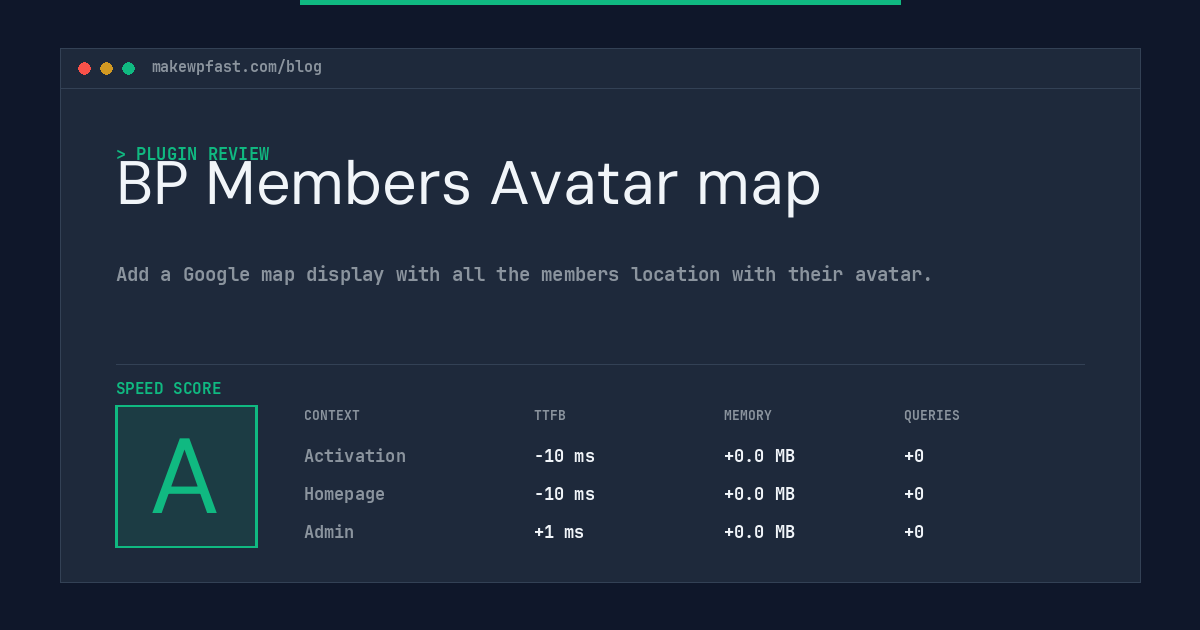The width and height of the screenshot is (1200, 630).
Task: Select the Admin row label
Action: point(329,532)
